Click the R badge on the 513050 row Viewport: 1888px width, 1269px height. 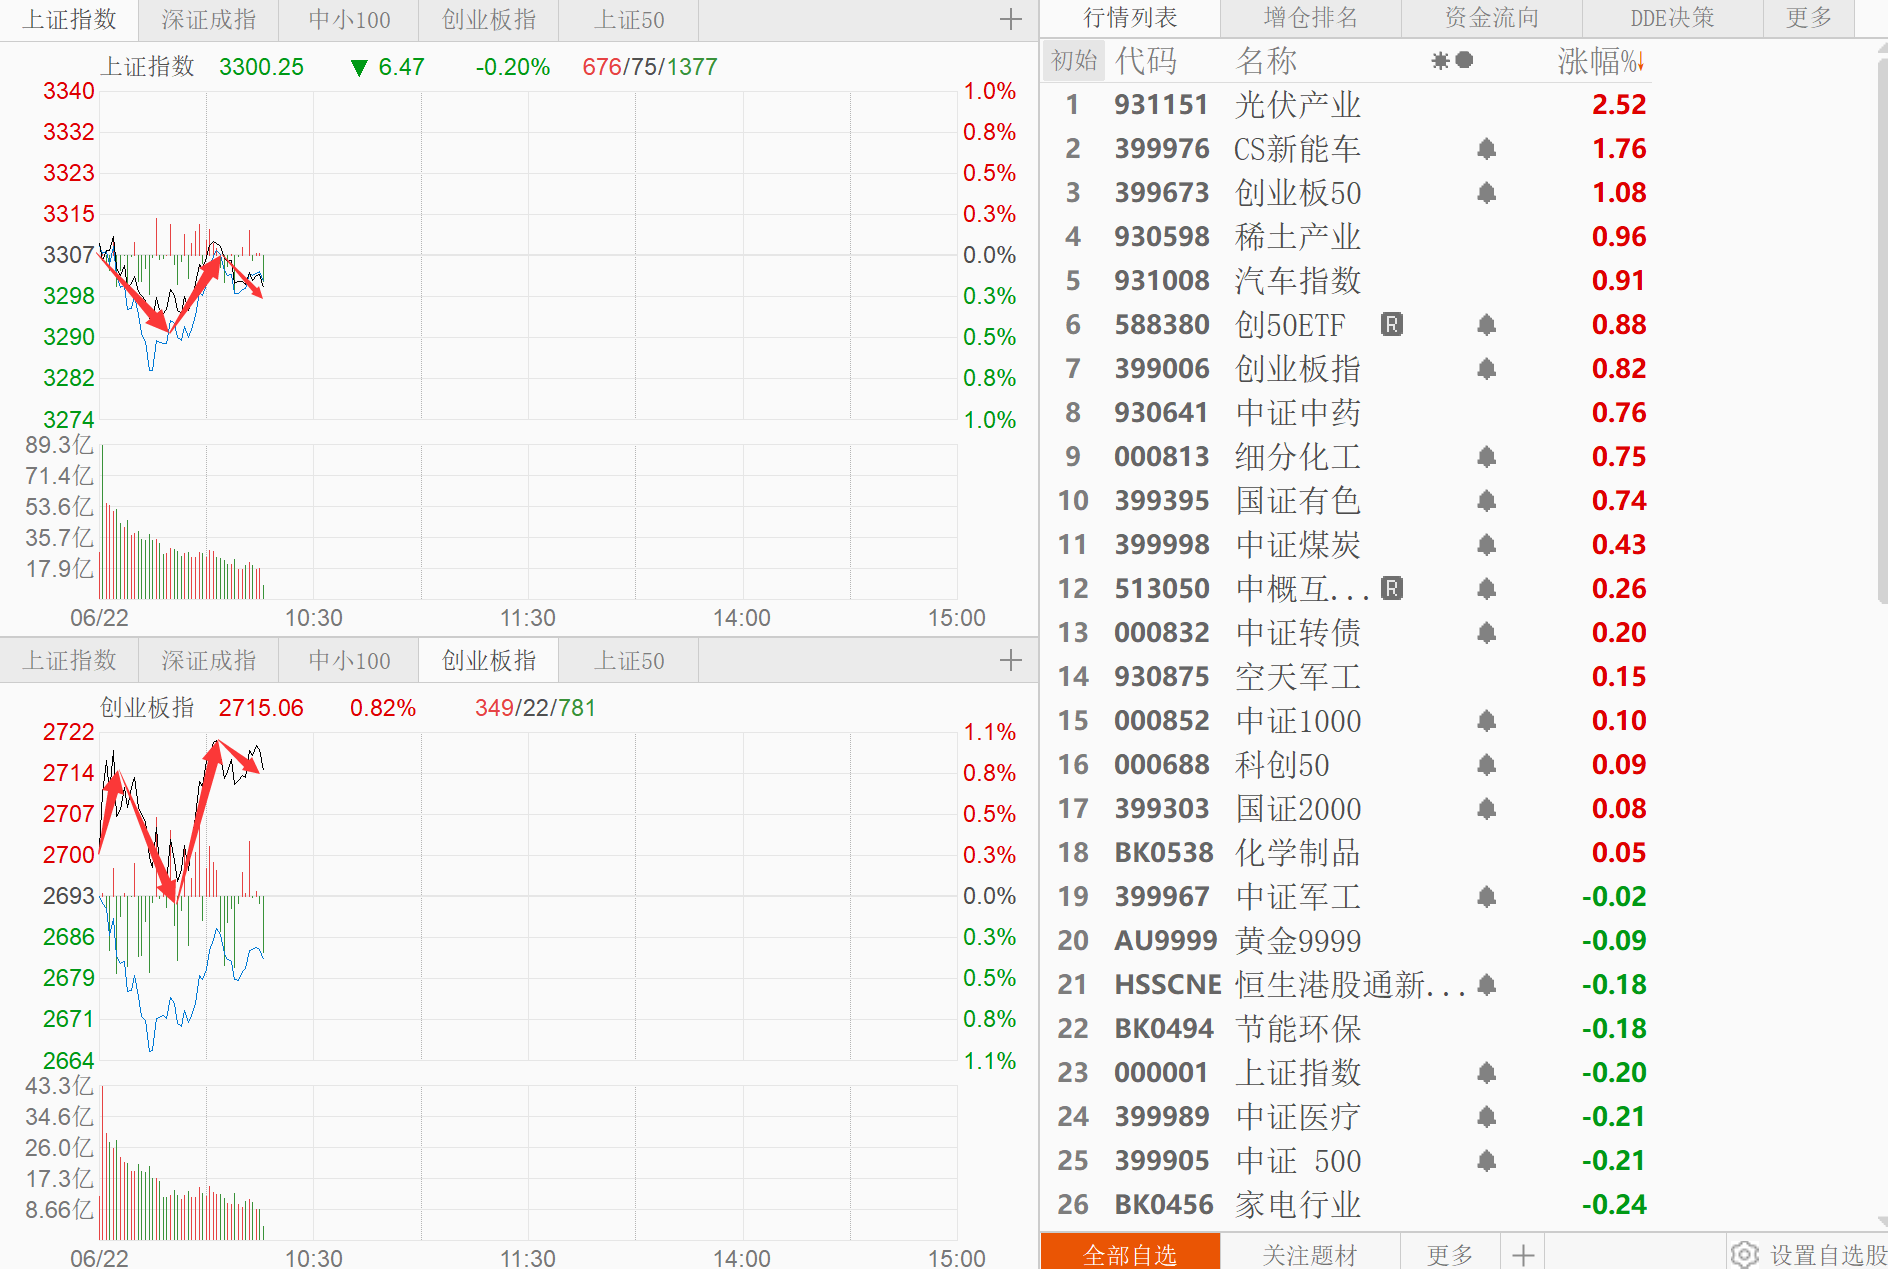[1392, 588]
